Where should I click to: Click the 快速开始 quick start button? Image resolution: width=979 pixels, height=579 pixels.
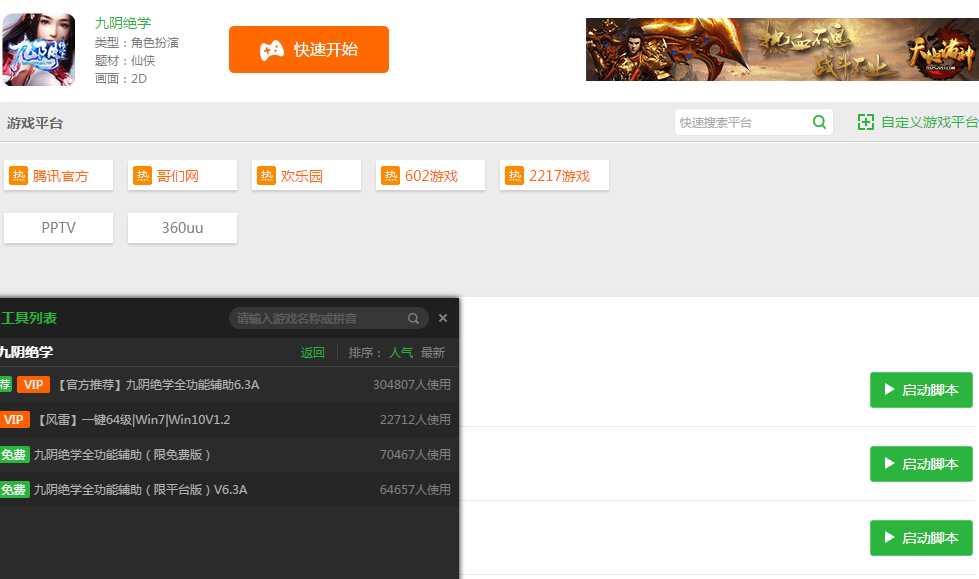point(308,50)
